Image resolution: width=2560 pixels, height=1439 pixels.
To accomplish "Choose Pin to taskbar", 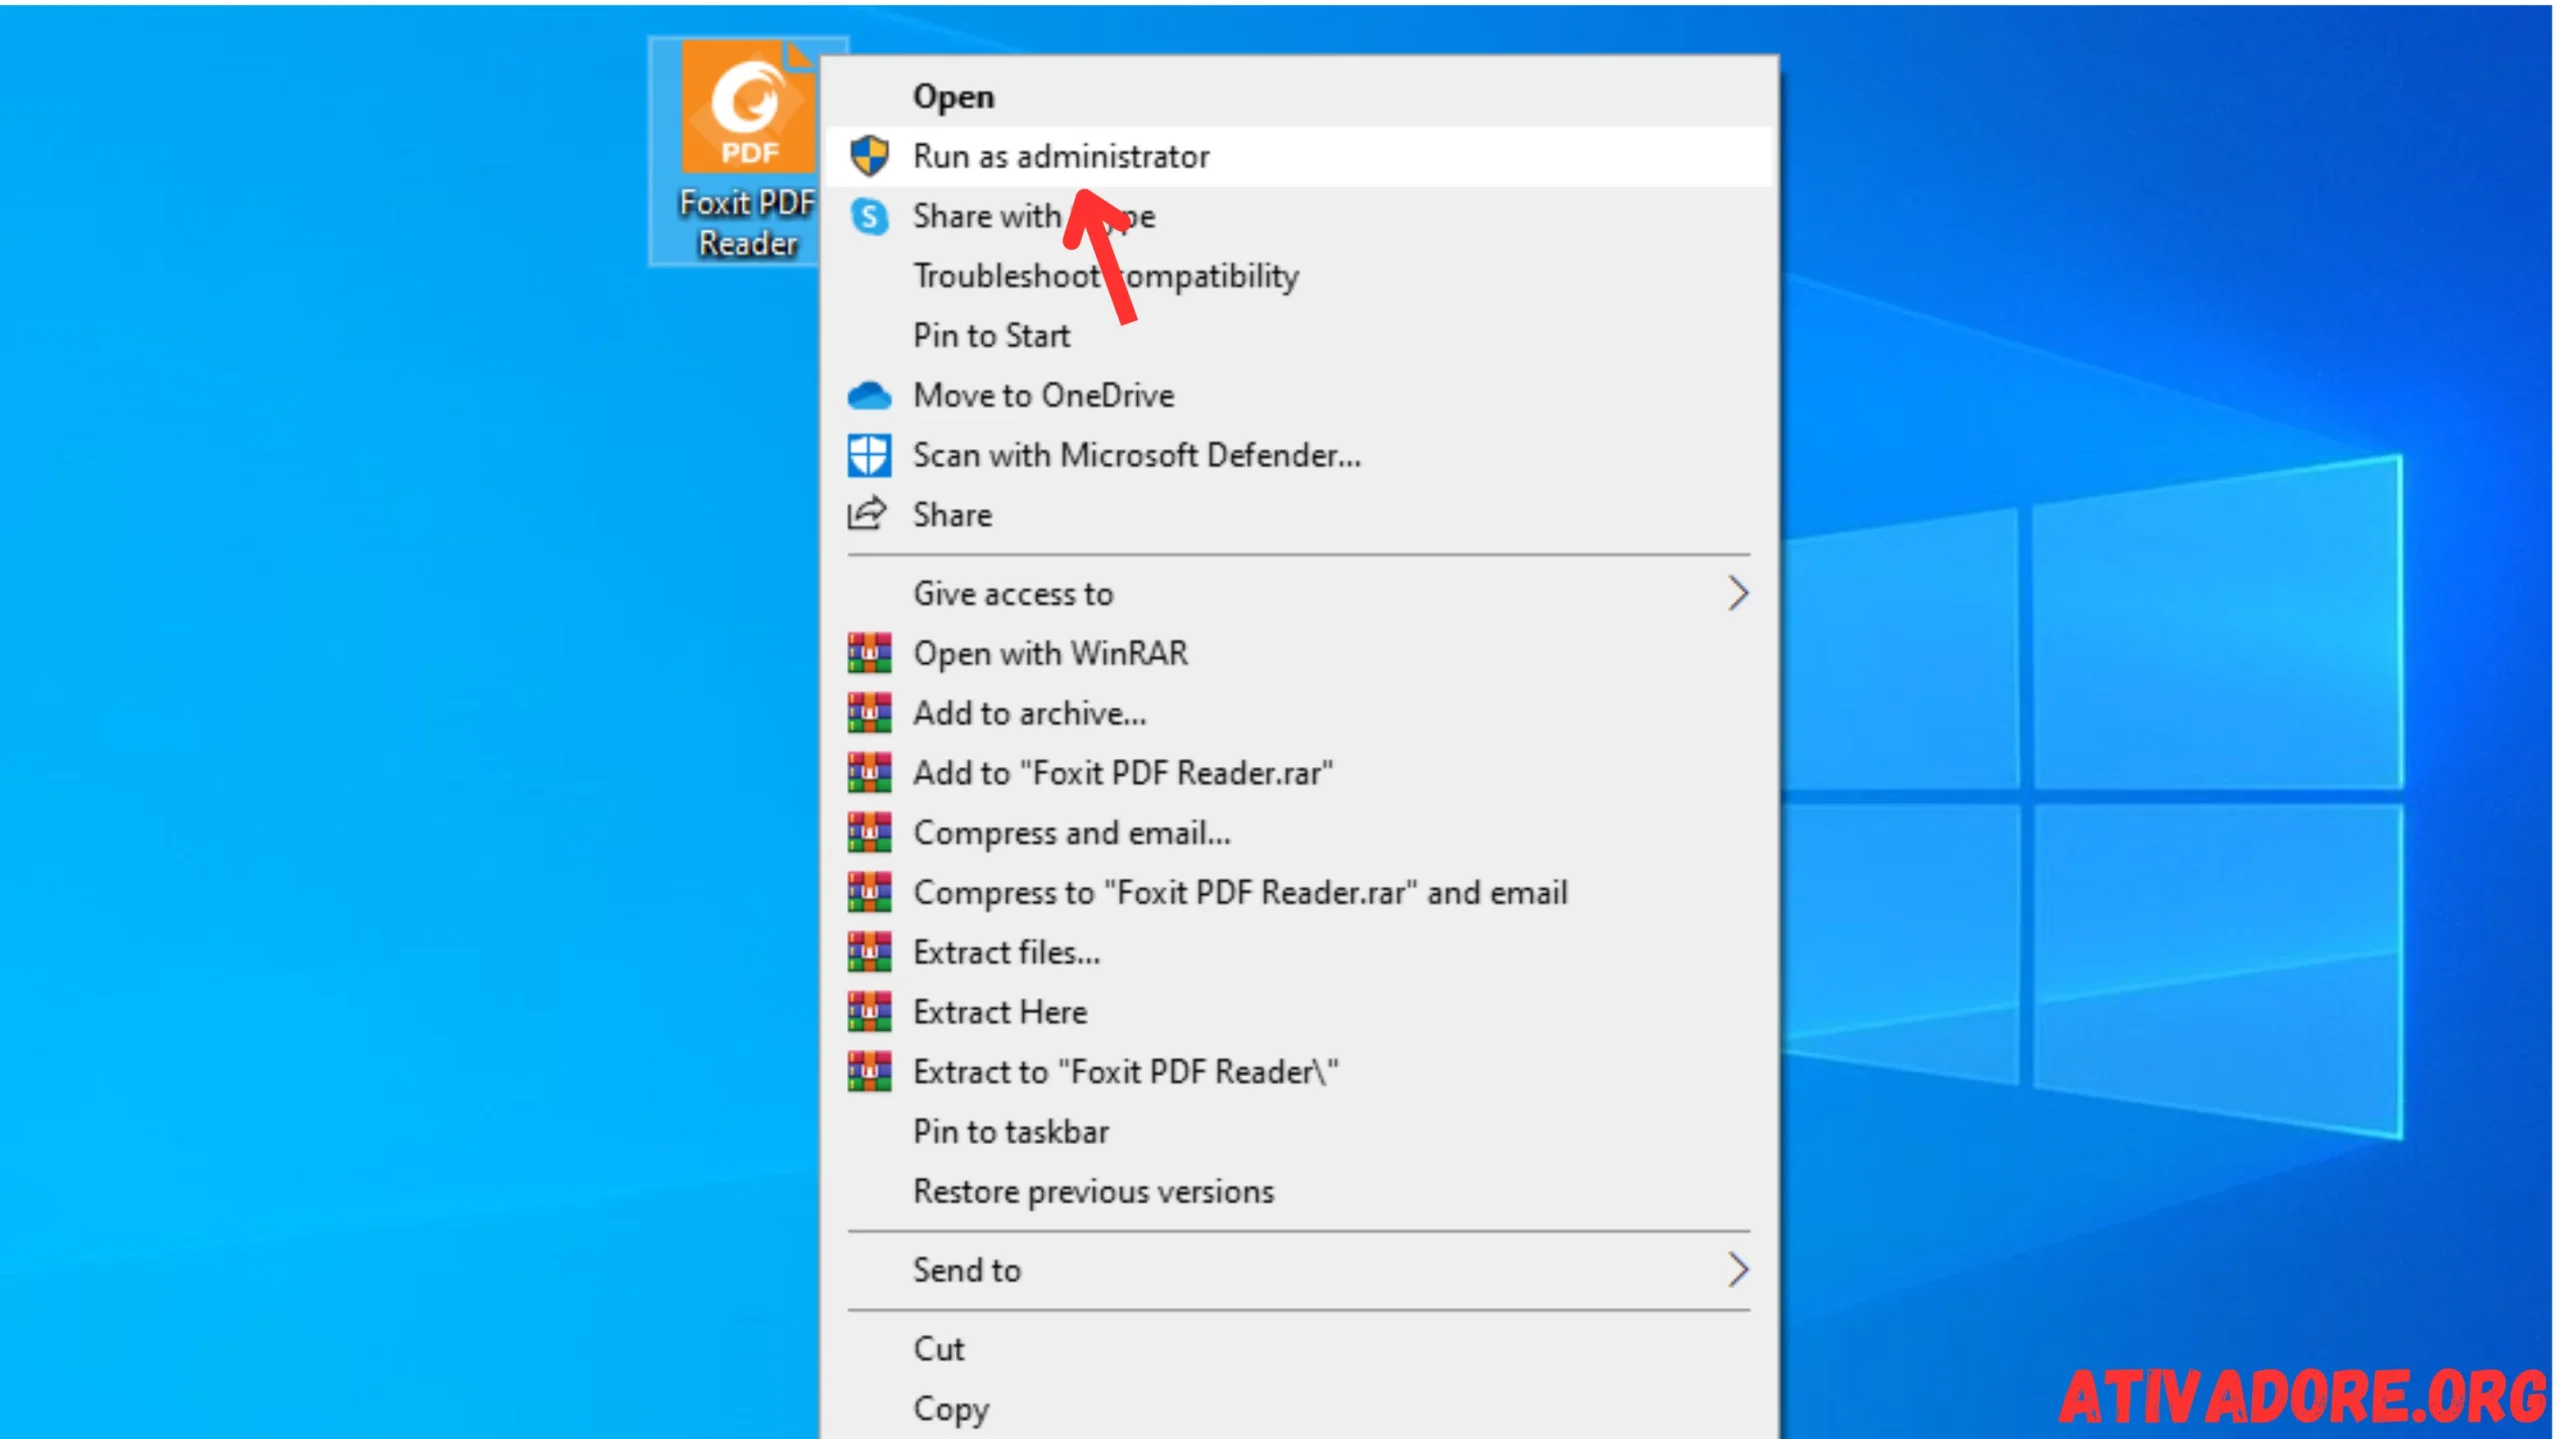I will click(x=1298, y=1132).
